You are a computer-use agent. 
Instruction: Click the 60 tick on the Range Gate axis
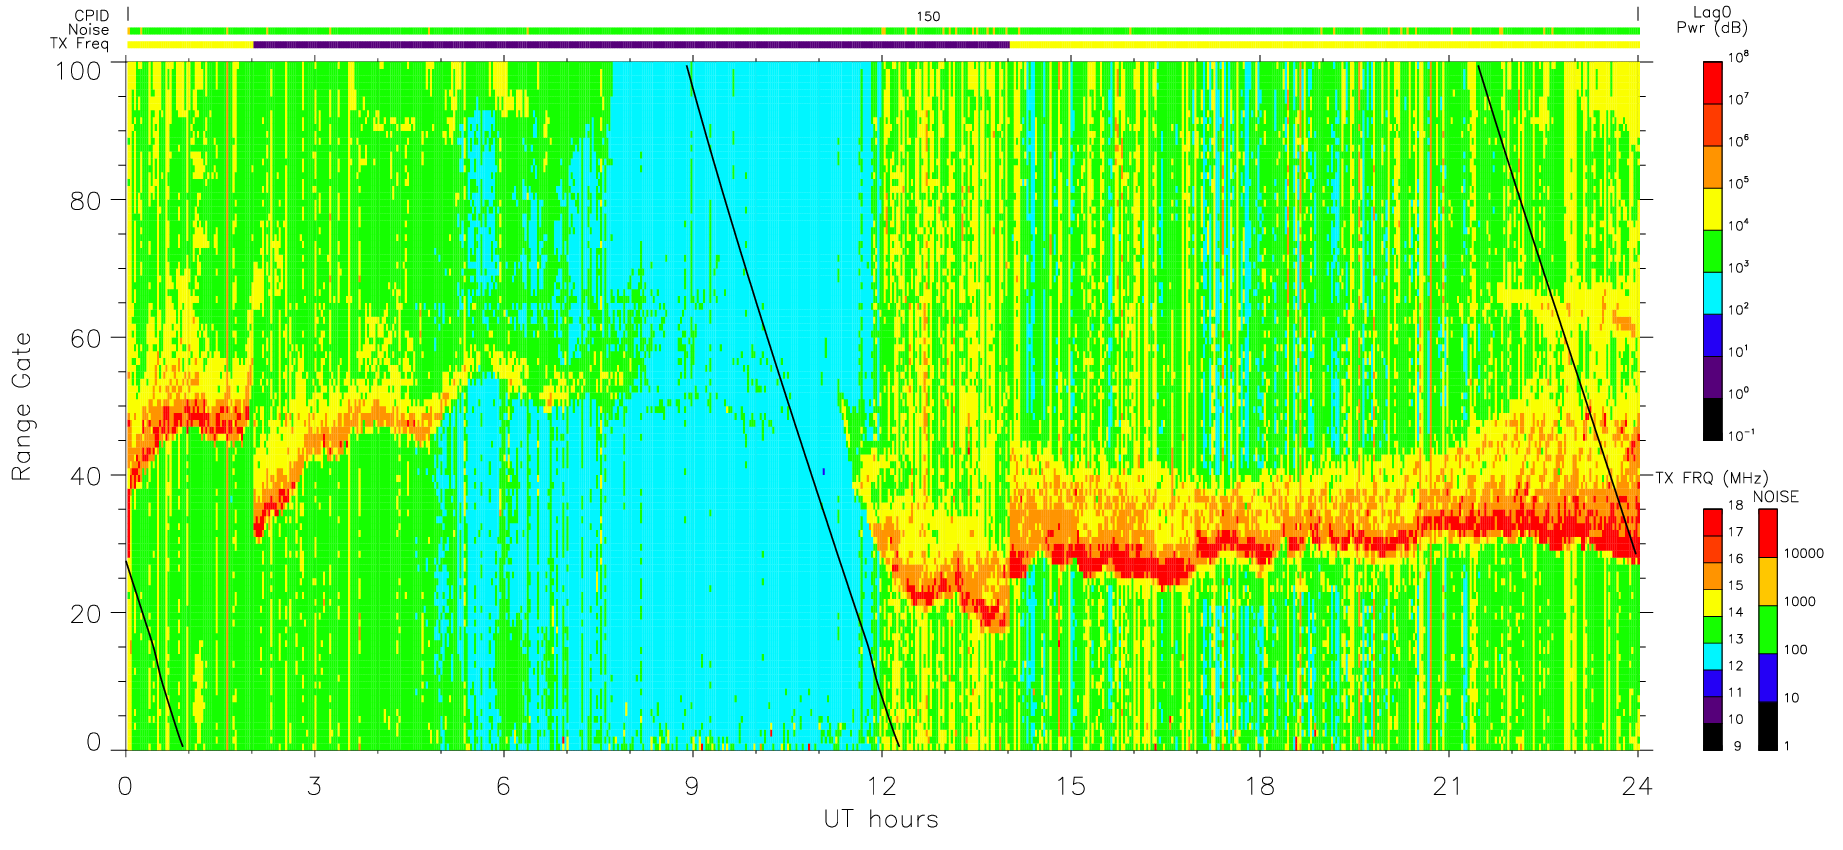(x=86, y=338)
